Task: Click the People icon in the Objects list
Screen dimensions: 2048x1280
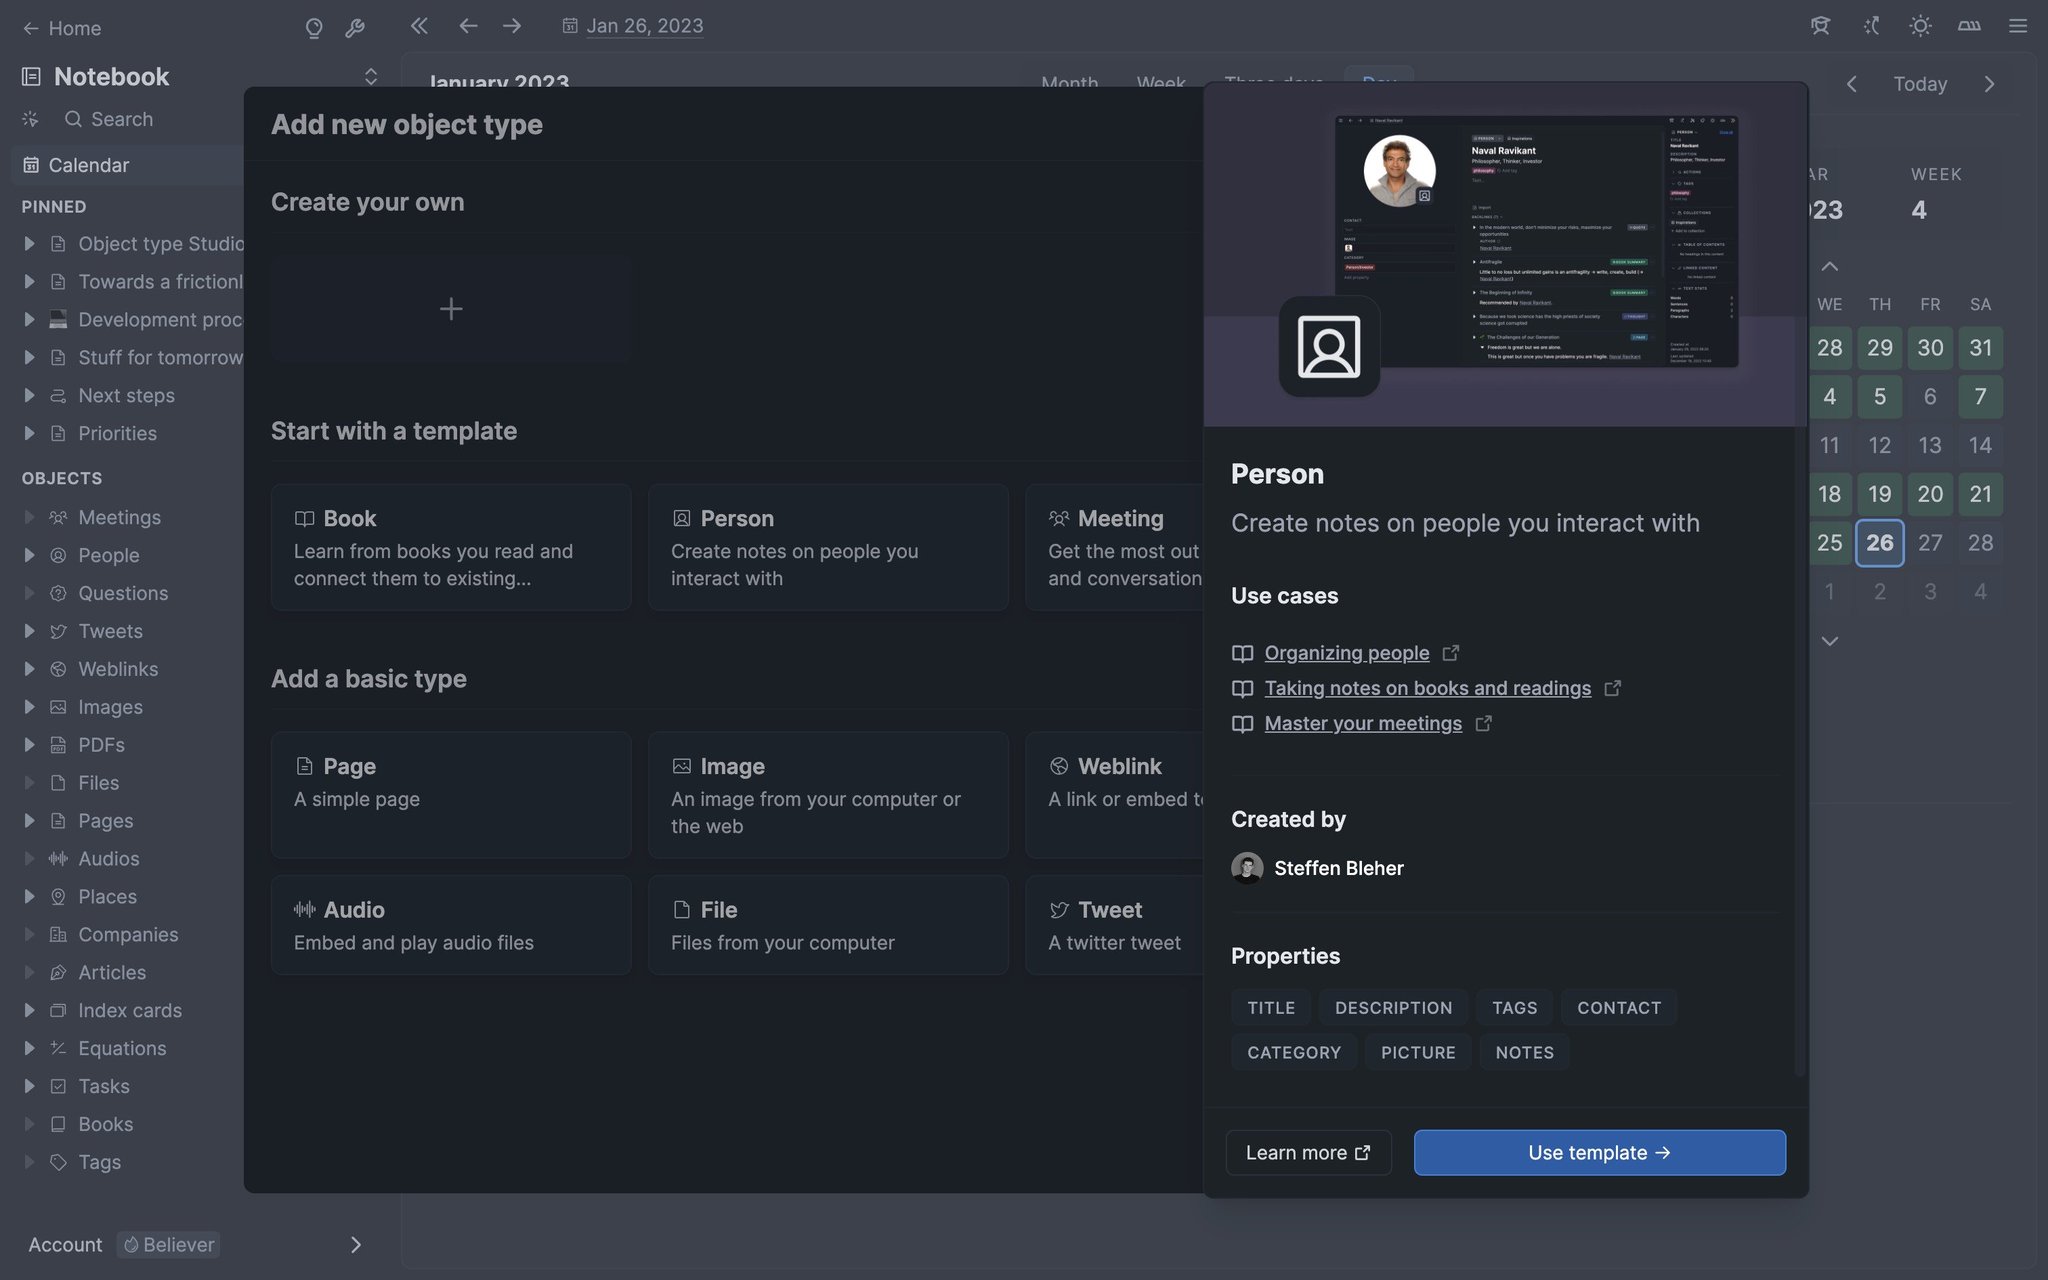Action: (58, 555)
